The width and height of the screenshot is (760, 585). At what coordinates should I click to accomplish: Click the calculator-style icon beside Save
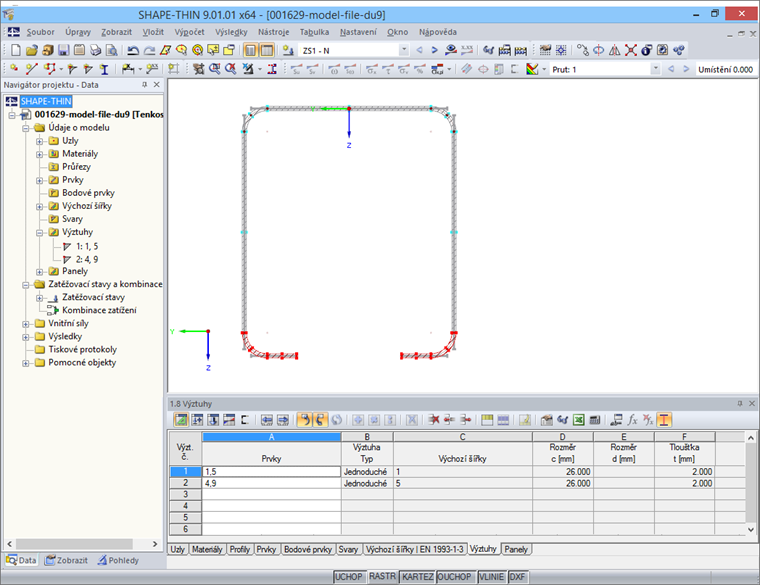coord(79,50)
